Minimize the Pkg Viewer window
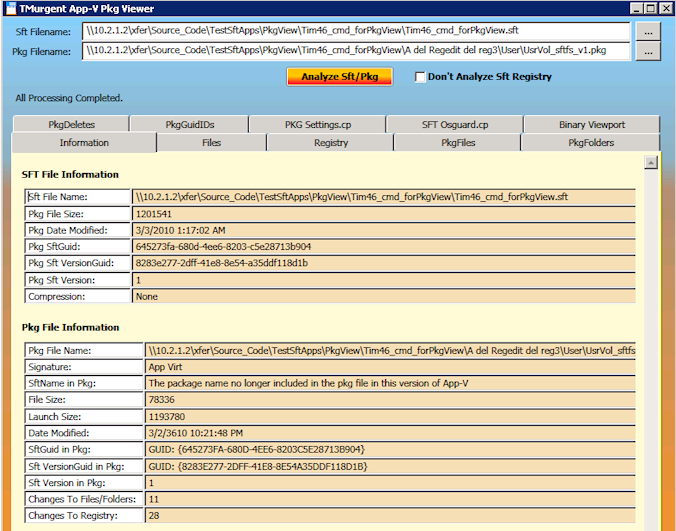Screen dimensions: 676x531 tap(636, 8)
